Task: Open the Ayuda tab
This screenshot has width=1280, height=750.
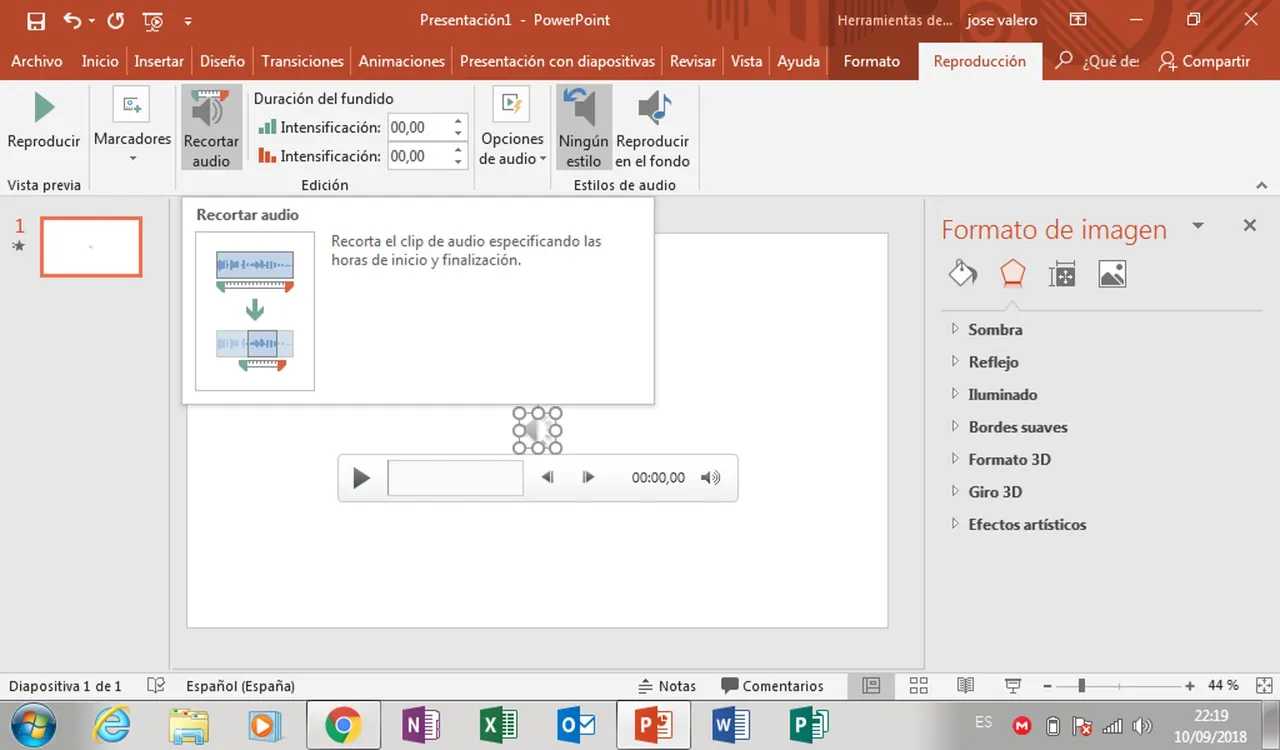Action: pos(799,61)
